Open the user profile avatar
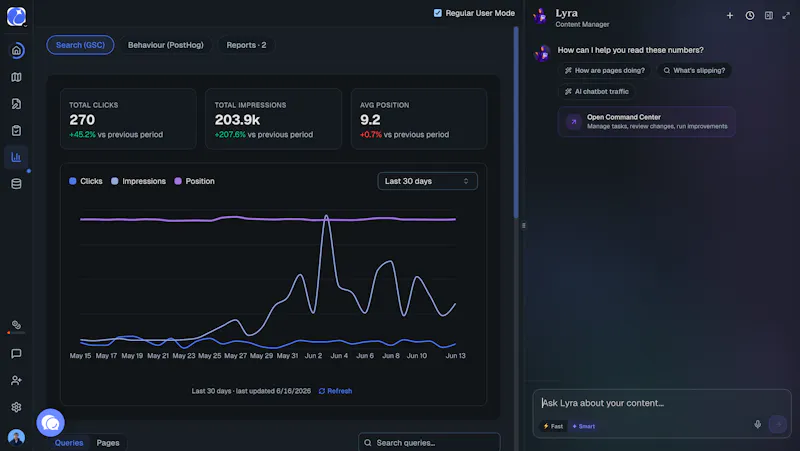The image size is (800, 451). [x=16, y=437]
